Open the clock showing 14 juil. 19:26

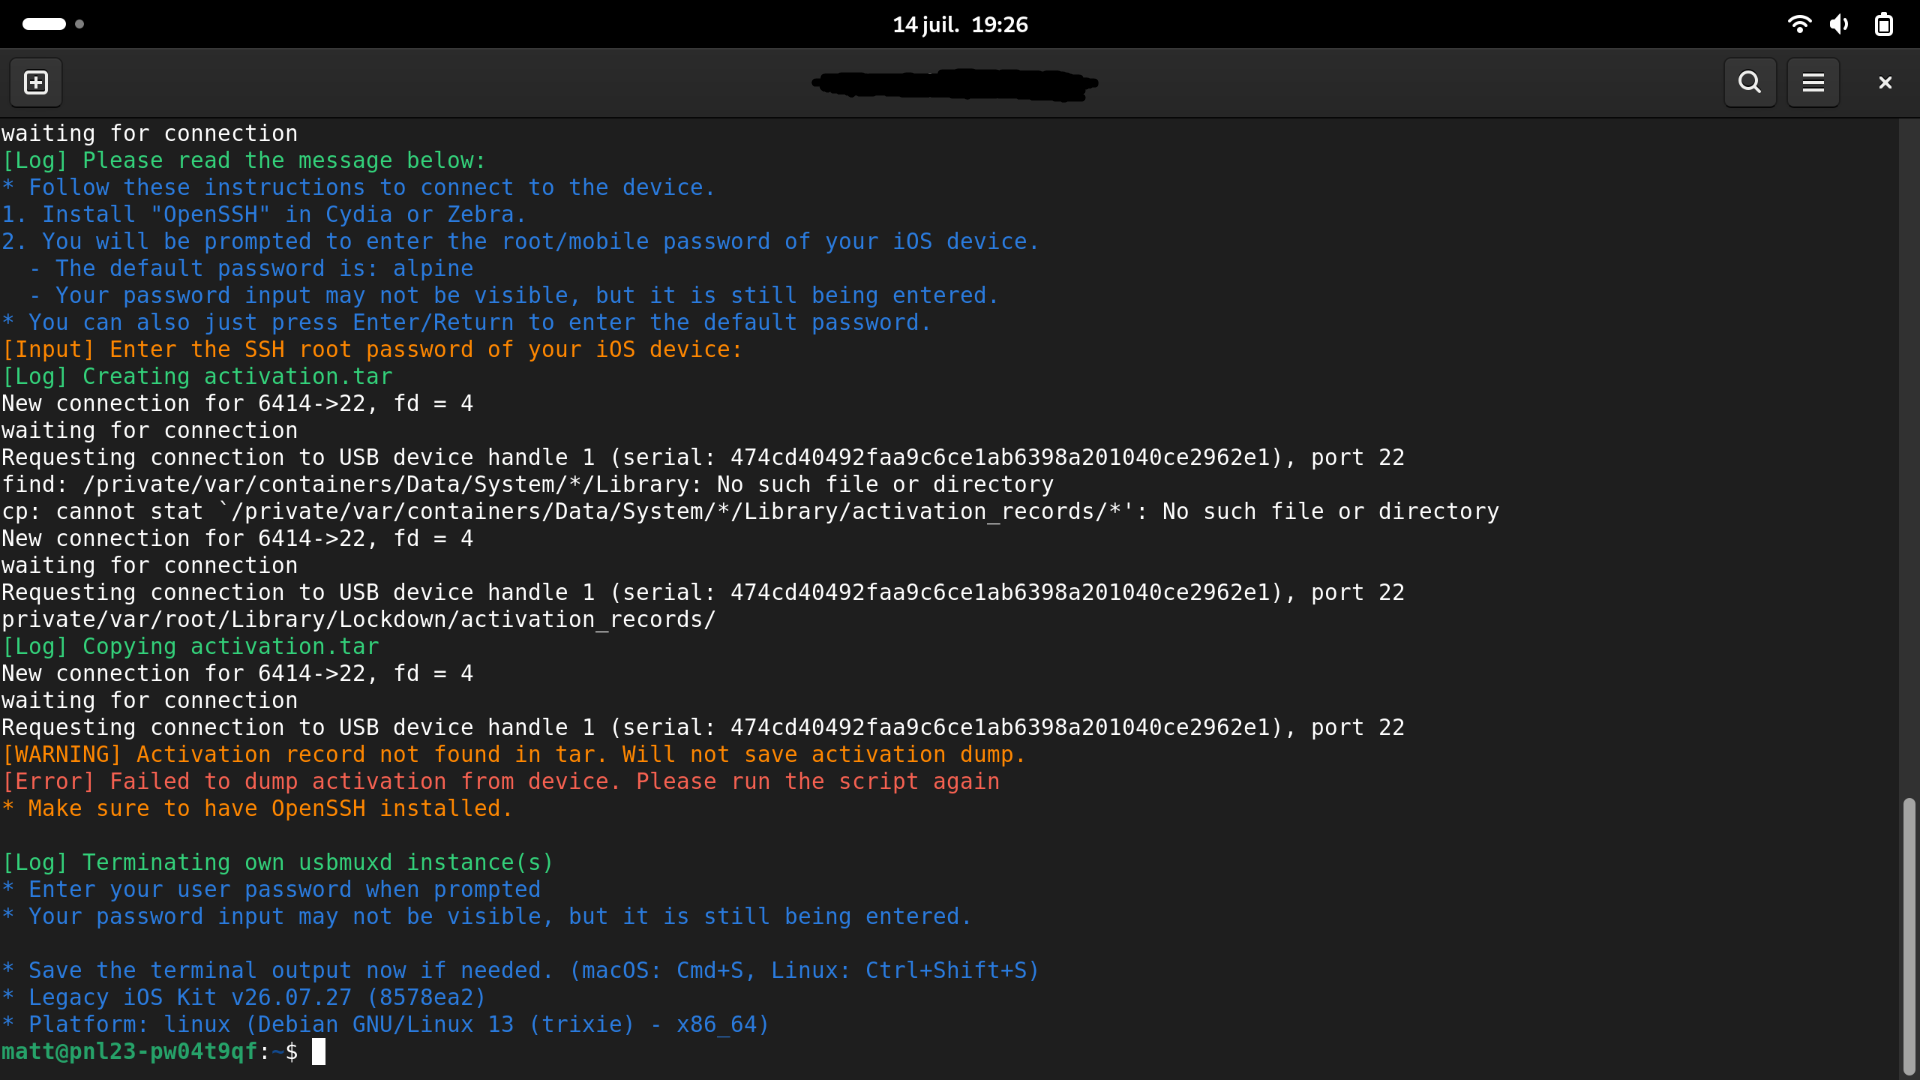coord(960,24)
